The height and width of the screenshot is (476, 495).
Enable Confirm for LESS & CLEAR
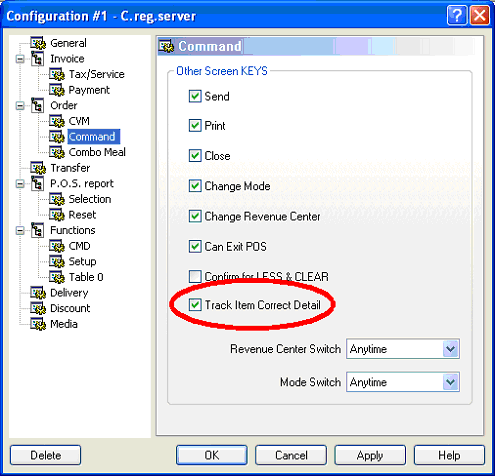[195, 276]
